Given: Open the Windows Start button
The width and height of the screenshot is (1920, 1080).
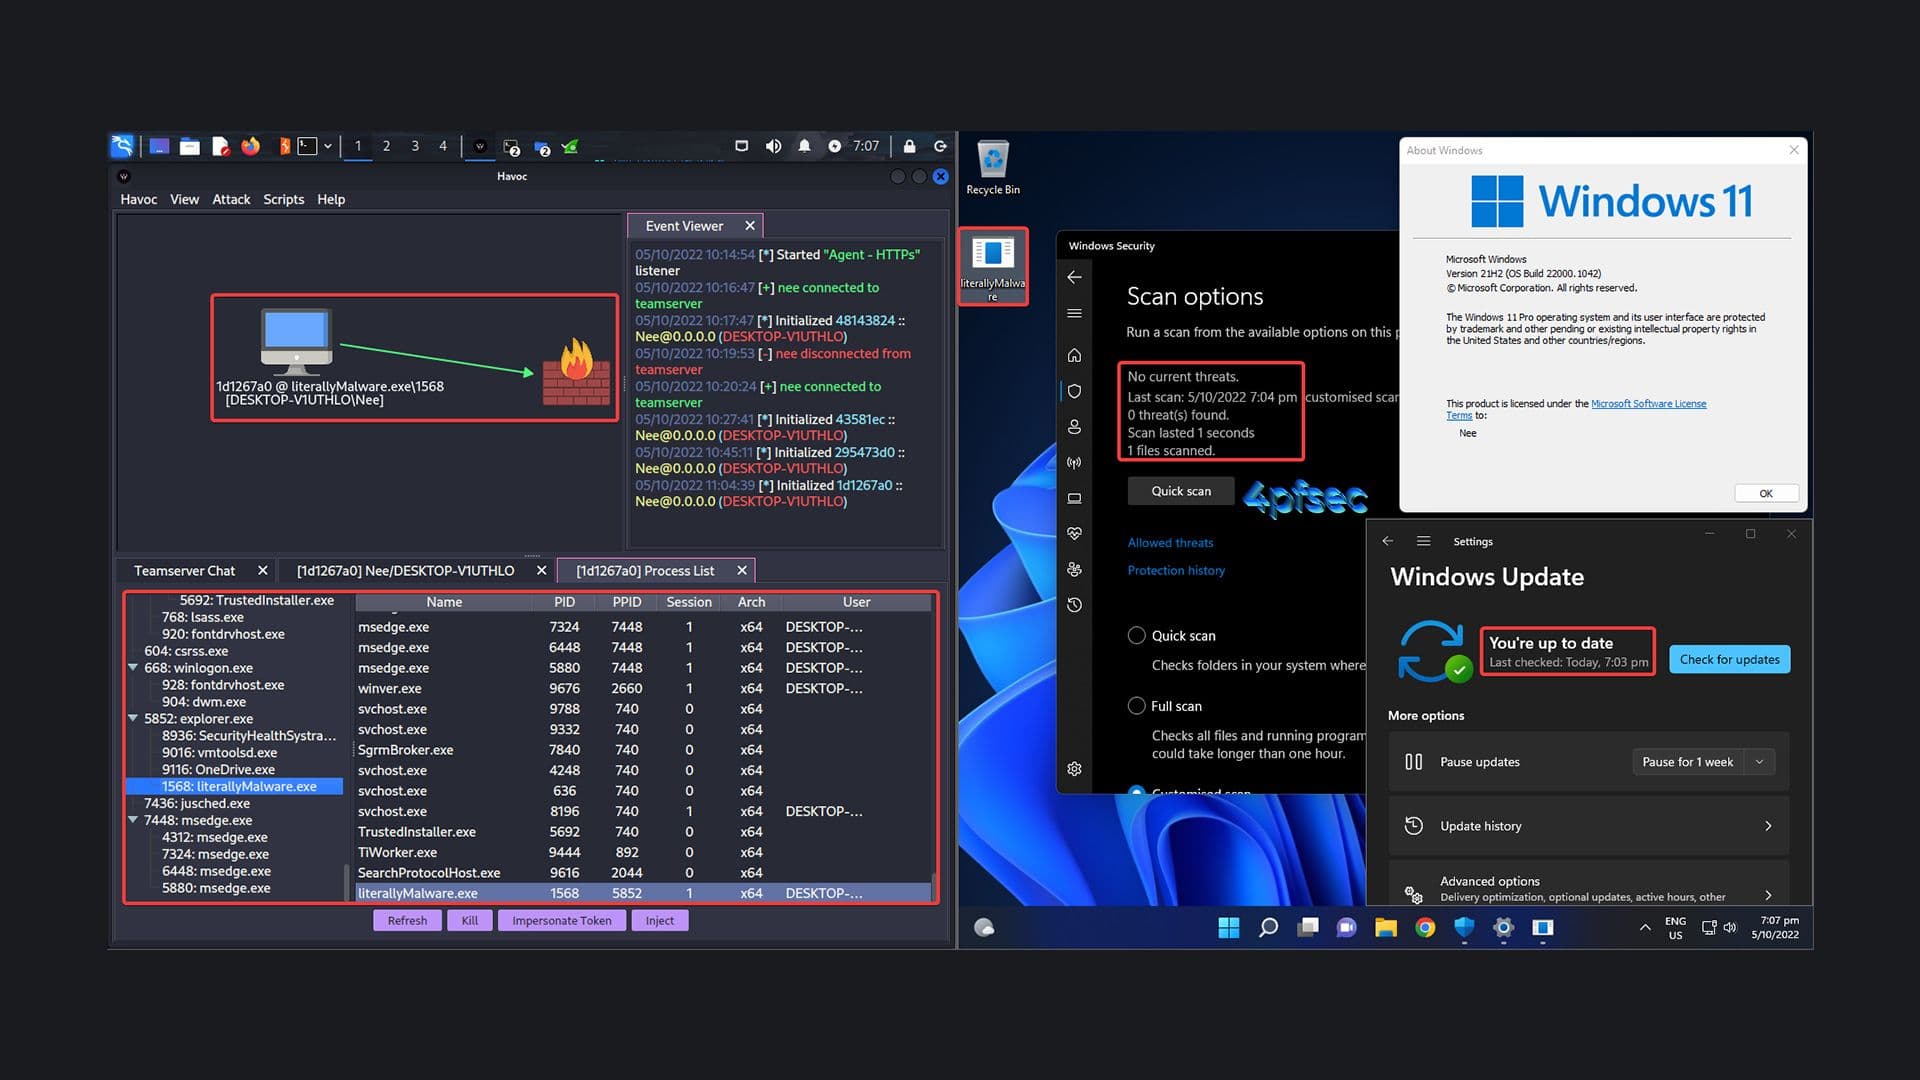Looking at the screenshot, I should point(1228,928).
